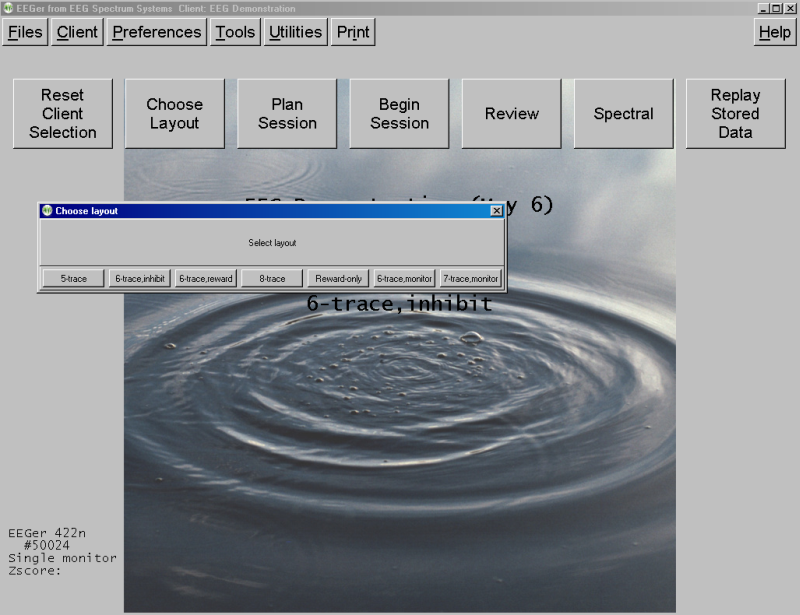The image size is (800, 615).
Task: Open the Spectral view
Action: tap(623, 114)
